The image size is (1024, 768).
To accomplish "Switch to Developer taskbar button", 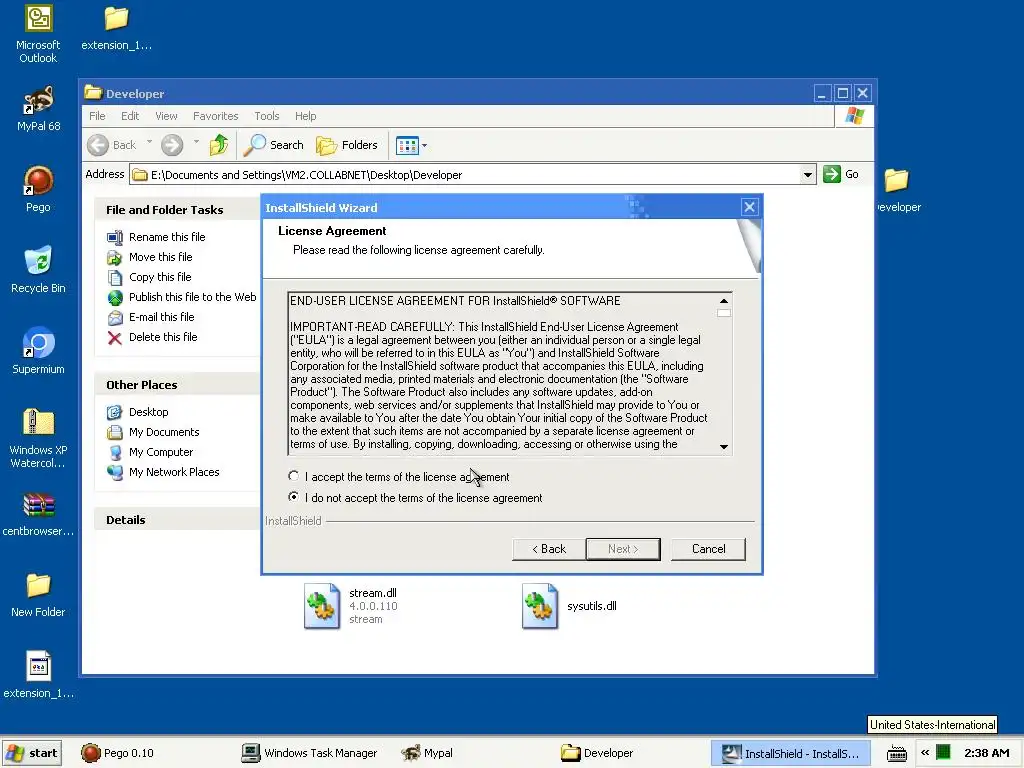I will tap(597, 753).
